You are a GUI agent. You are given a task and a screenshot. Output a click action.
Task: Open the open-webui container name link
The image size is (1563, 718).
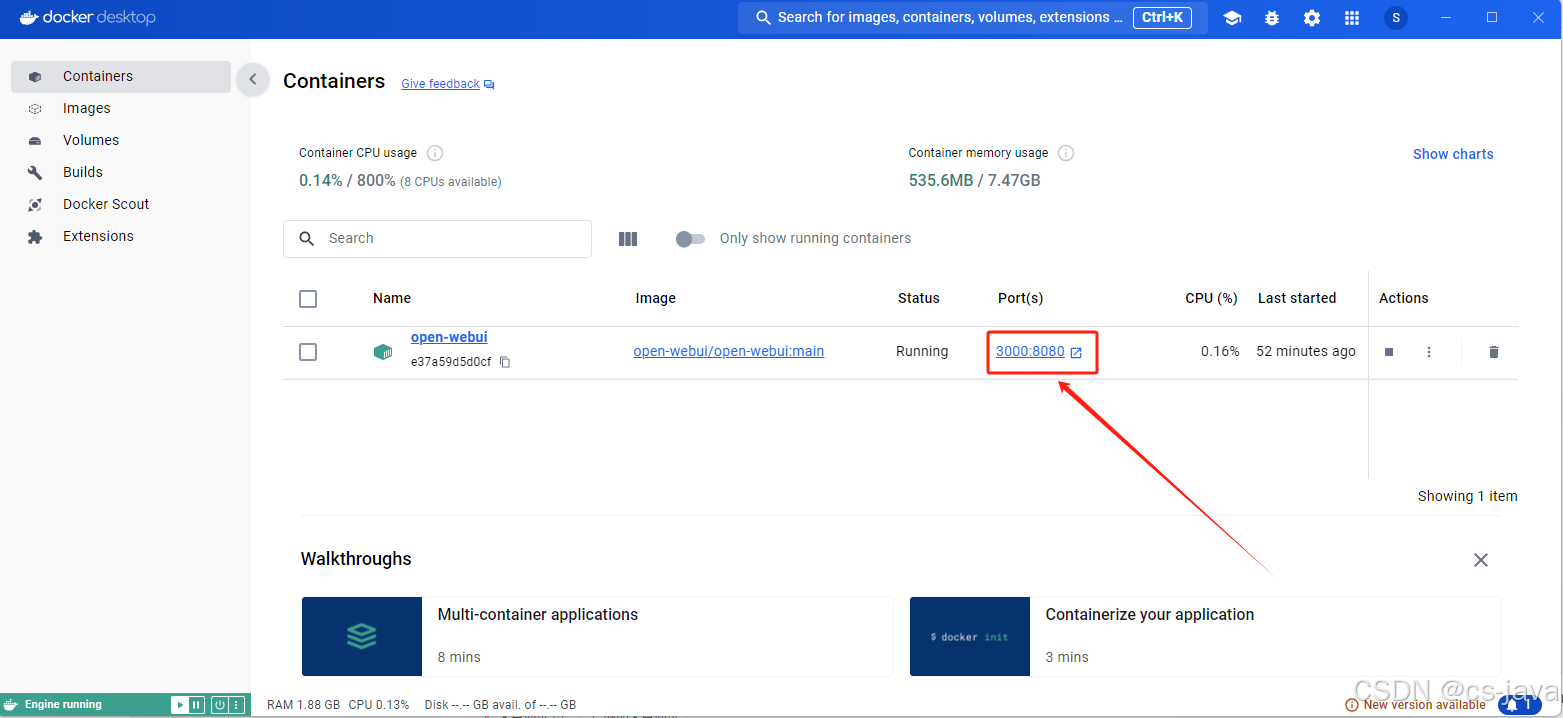[449, 337]
